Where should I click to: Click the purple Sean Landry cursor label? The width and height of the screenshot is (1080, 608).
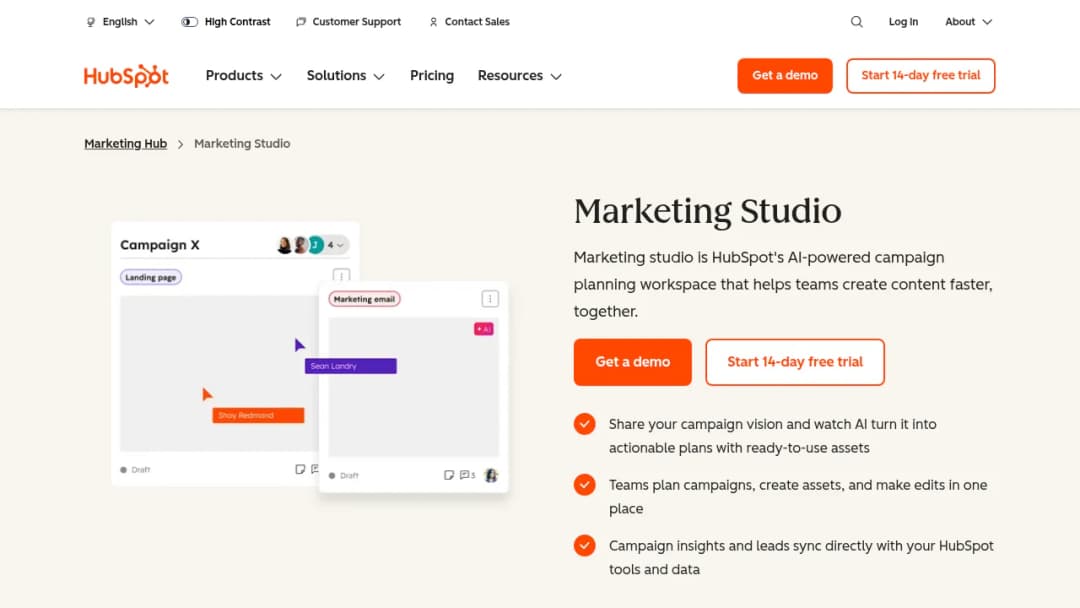[x=351, y=366]
